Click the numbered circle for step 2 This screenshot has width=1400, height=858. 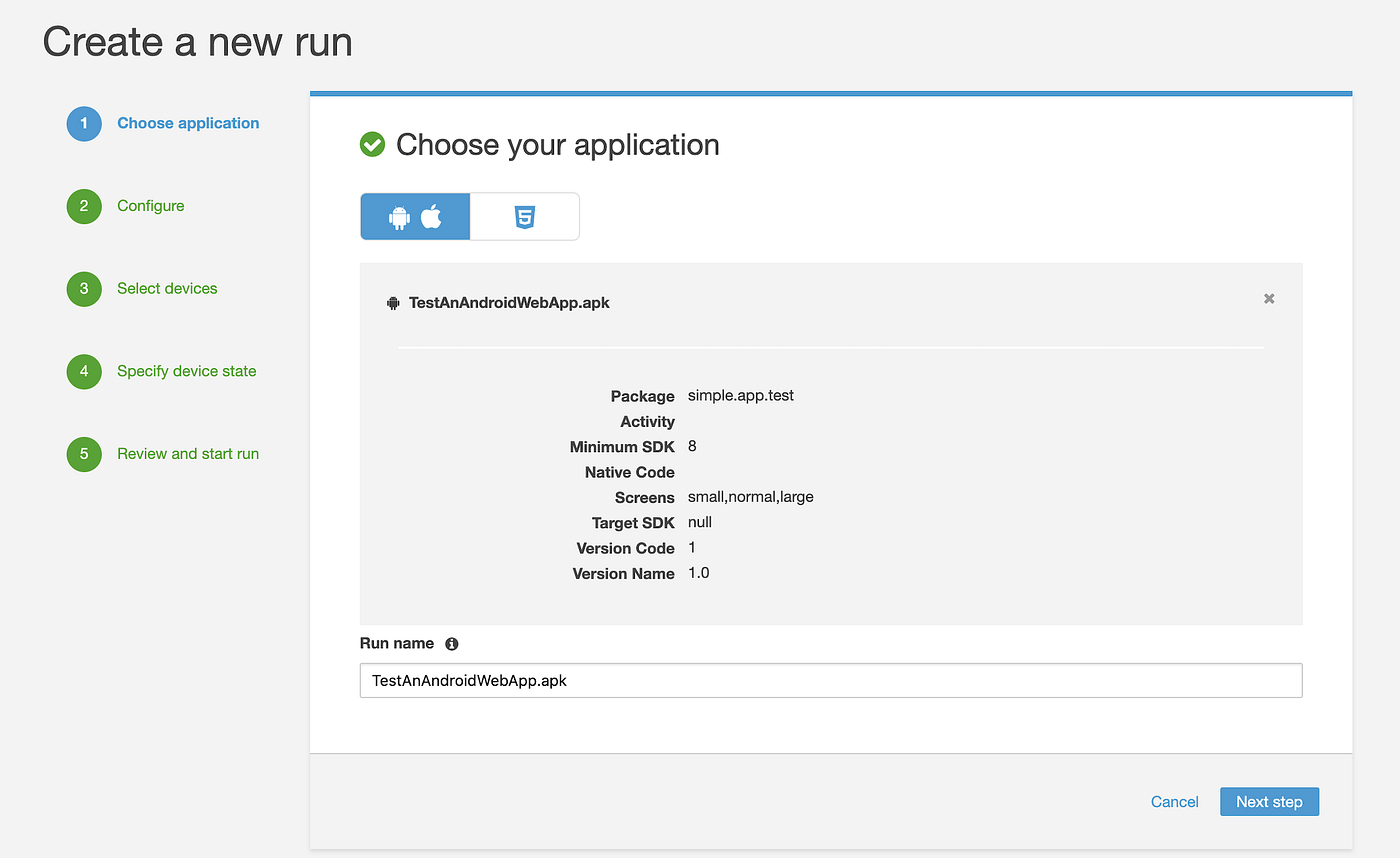click(x=84, y=206)
